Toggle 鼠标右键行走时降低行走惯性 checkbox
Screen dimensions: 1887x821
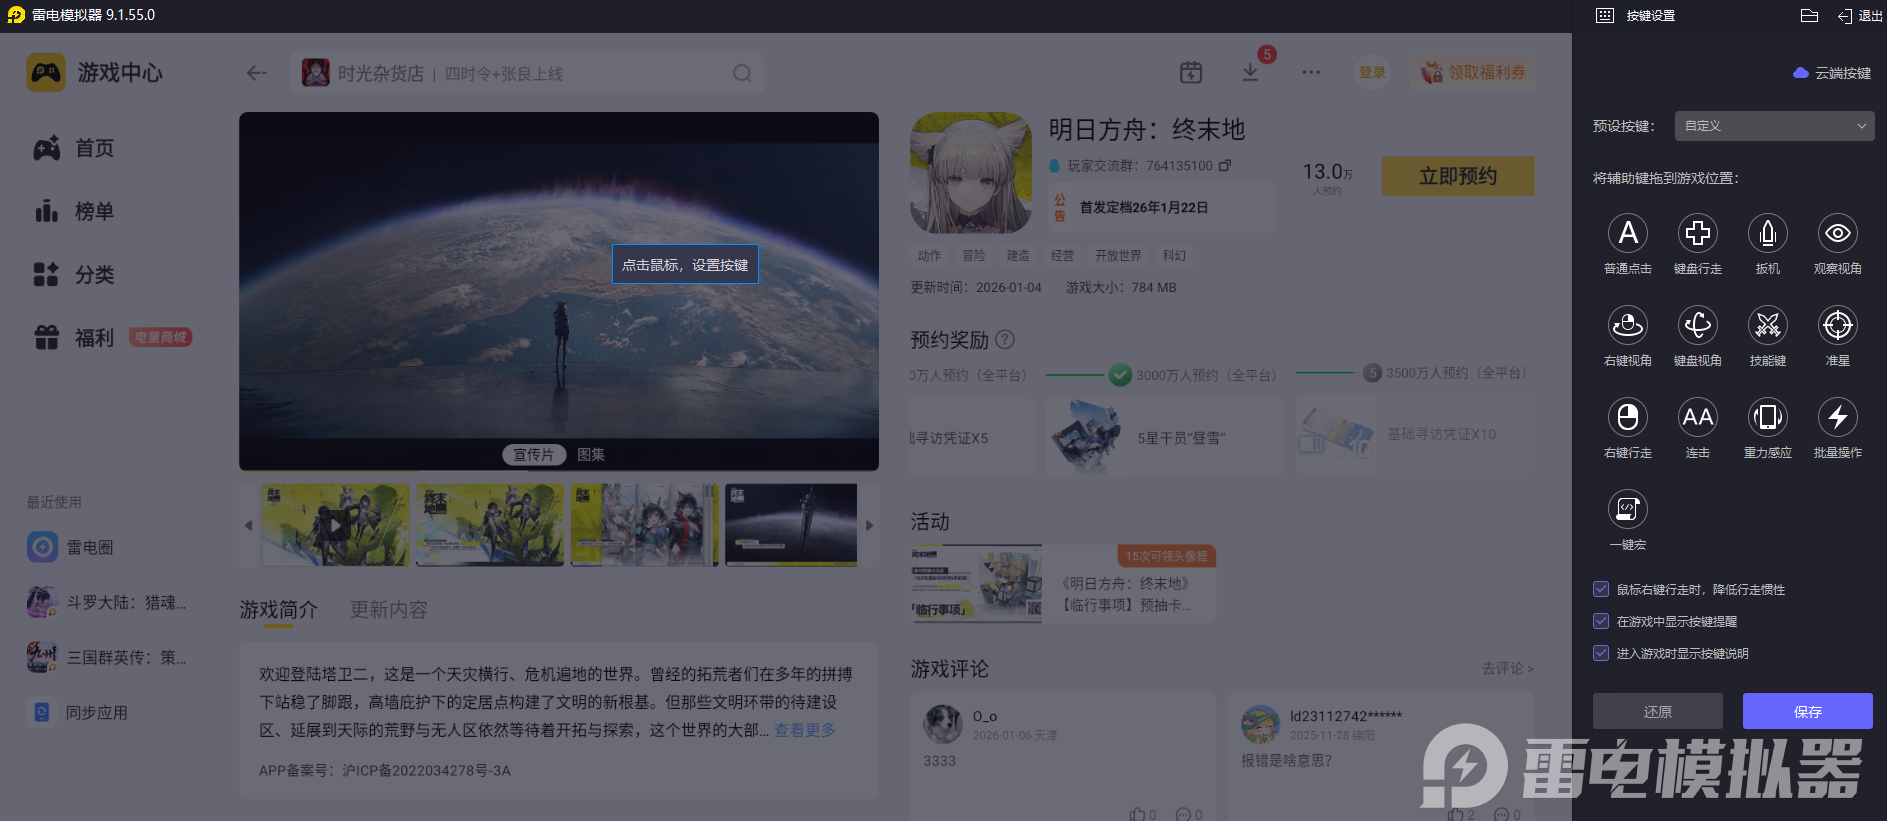pos(1601,590)
